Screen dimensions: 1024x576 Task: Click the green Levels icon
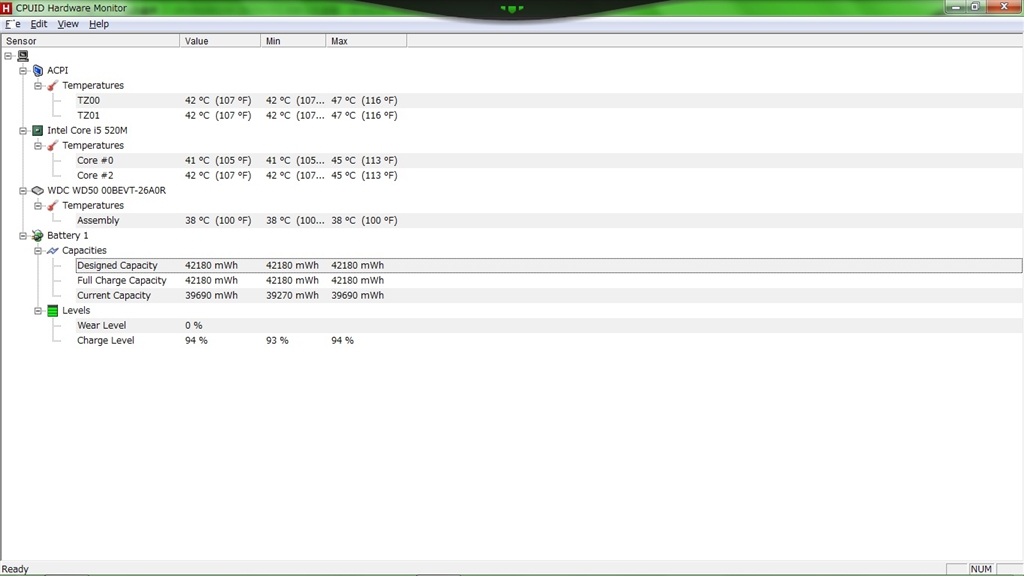[x=53, y=311]
